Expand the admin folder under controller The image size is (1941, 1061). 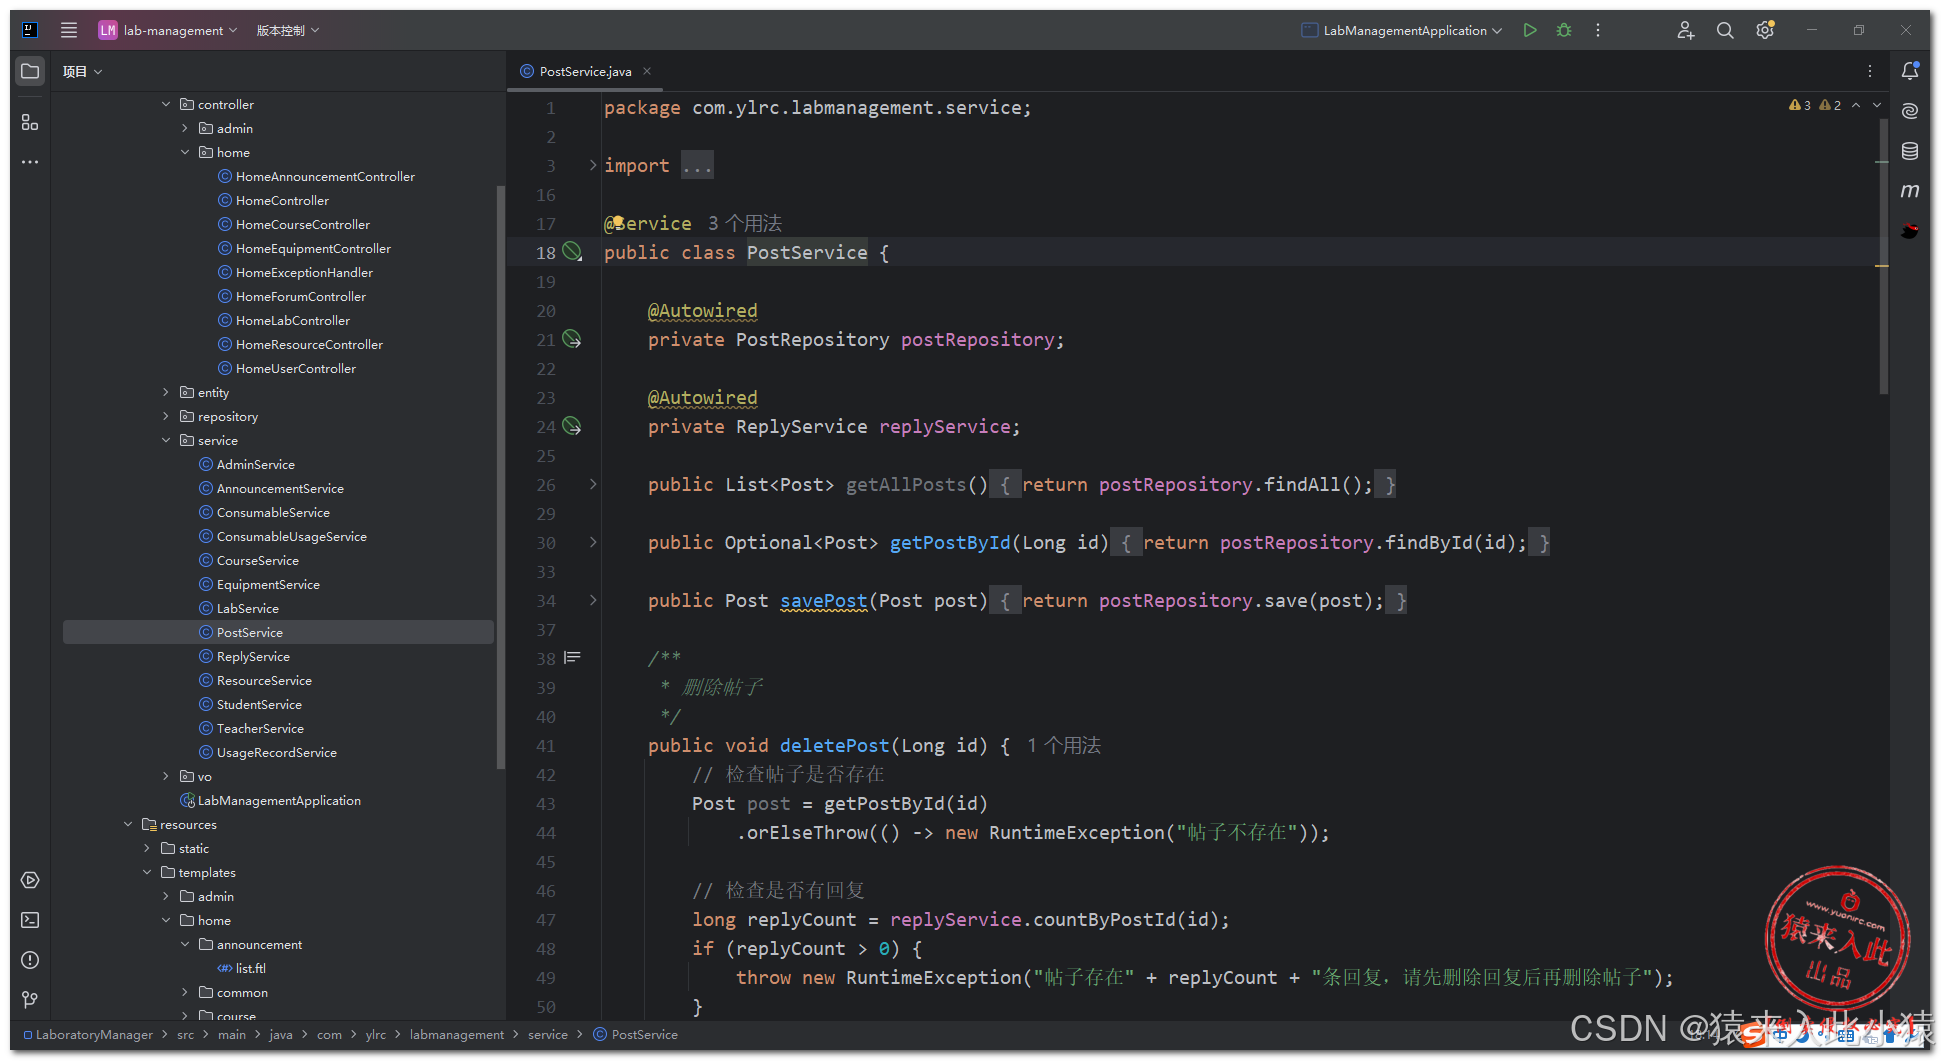[x=185, y=128]
